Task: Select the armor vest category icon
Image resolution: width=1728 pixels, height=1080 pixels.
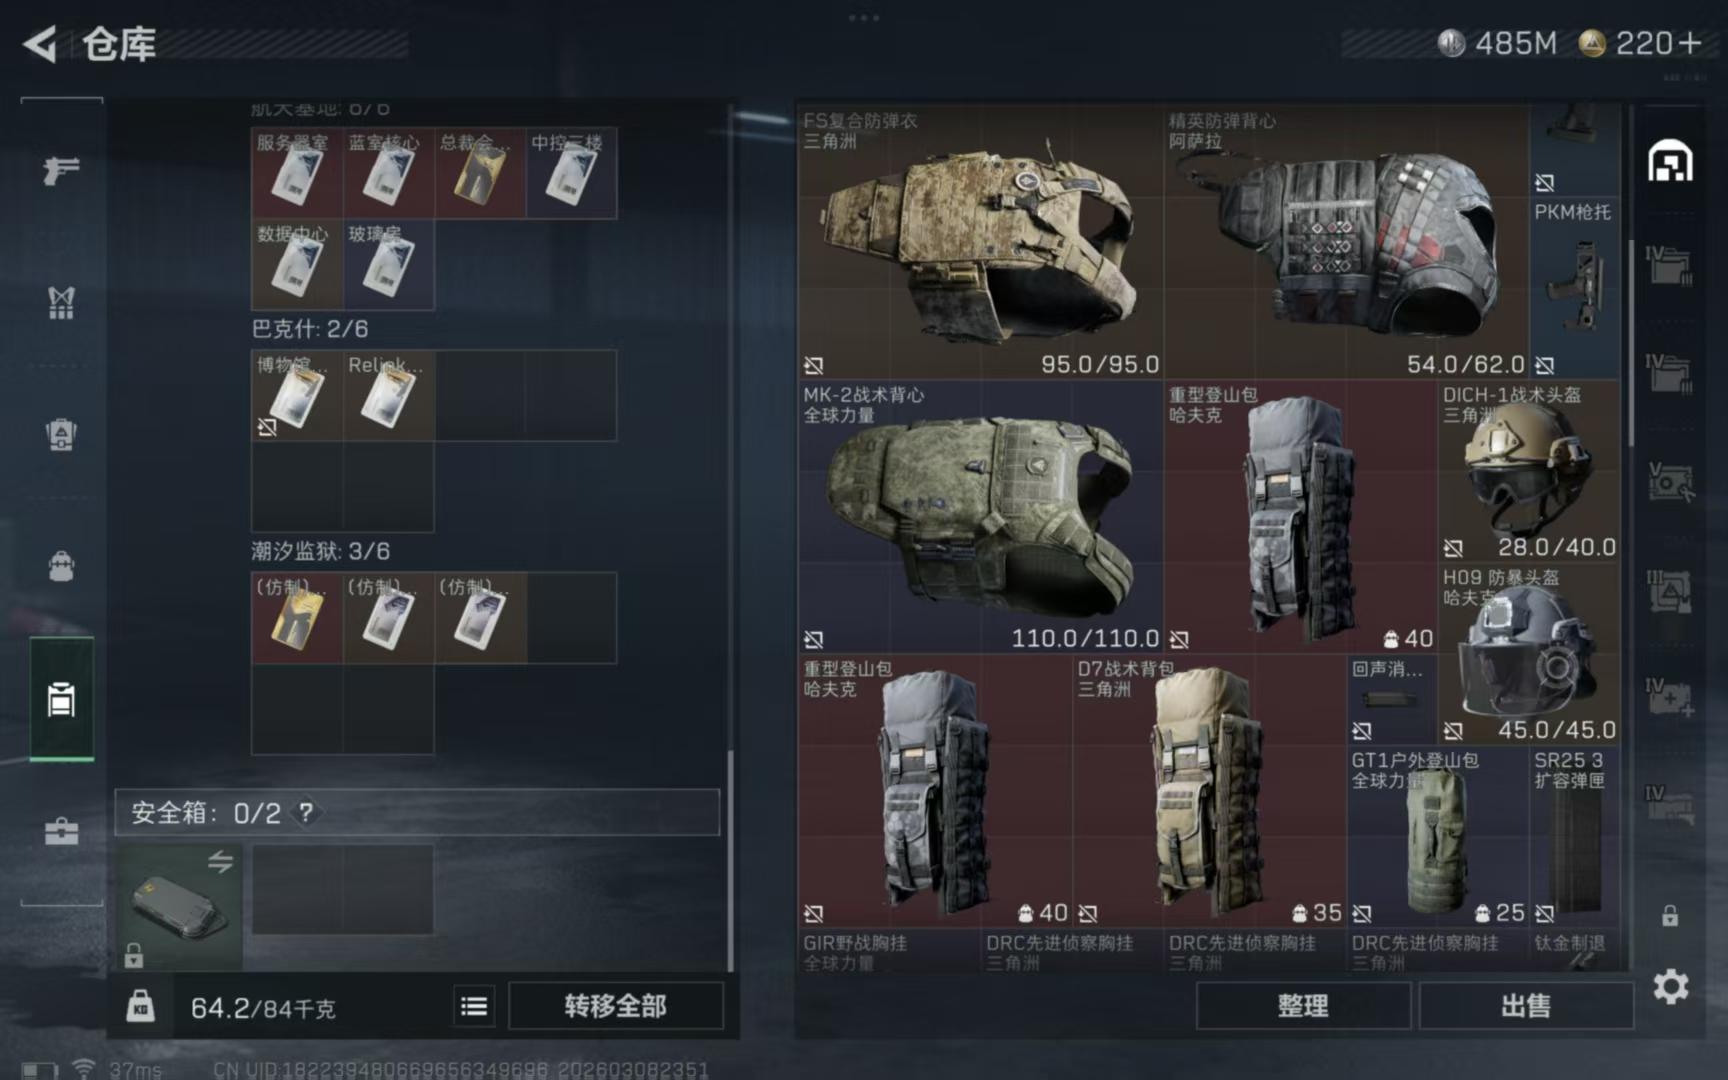Action: 61,303
